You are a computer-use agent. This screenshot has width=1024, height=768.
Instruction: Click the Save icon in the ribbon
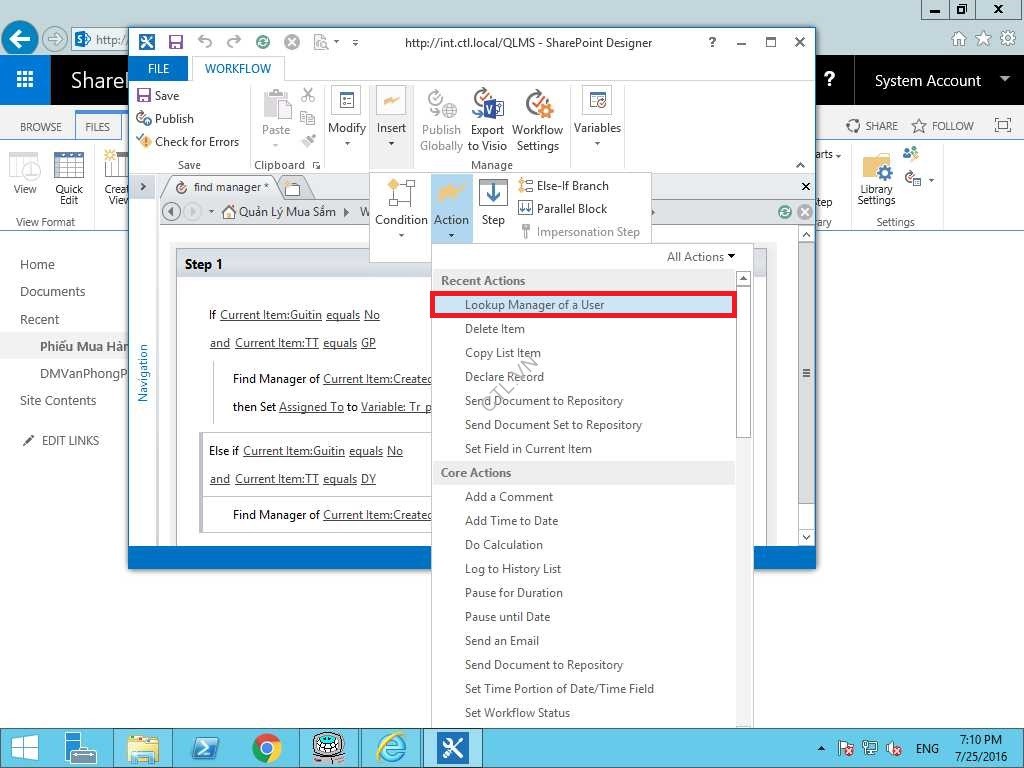[145, 96]
